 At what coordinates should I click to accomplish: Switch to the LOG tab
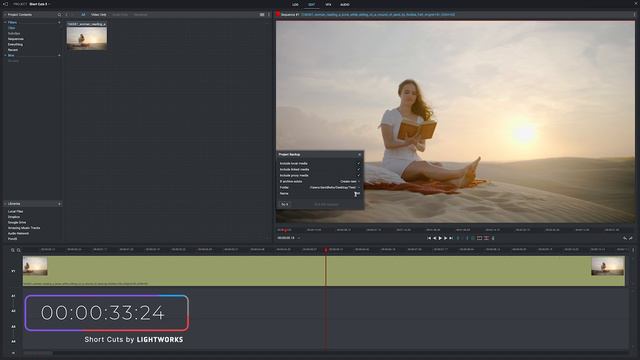(295, 4)
